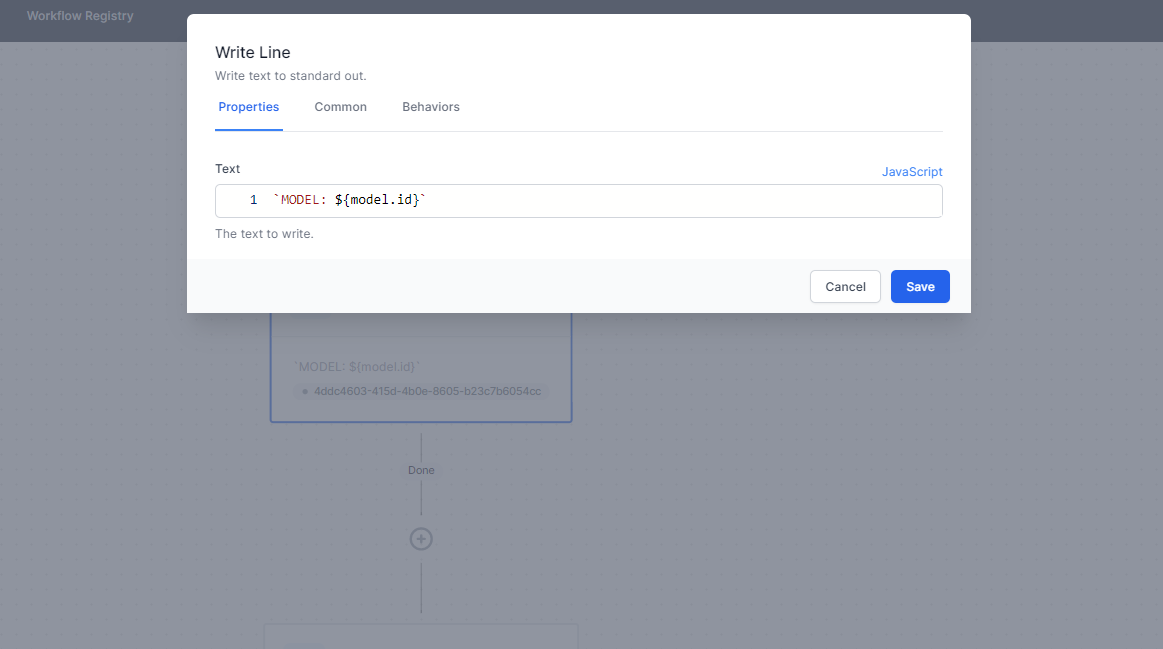Click the plus icon to add activity
Screen dimensions: 1163x649
click(421, 539)
